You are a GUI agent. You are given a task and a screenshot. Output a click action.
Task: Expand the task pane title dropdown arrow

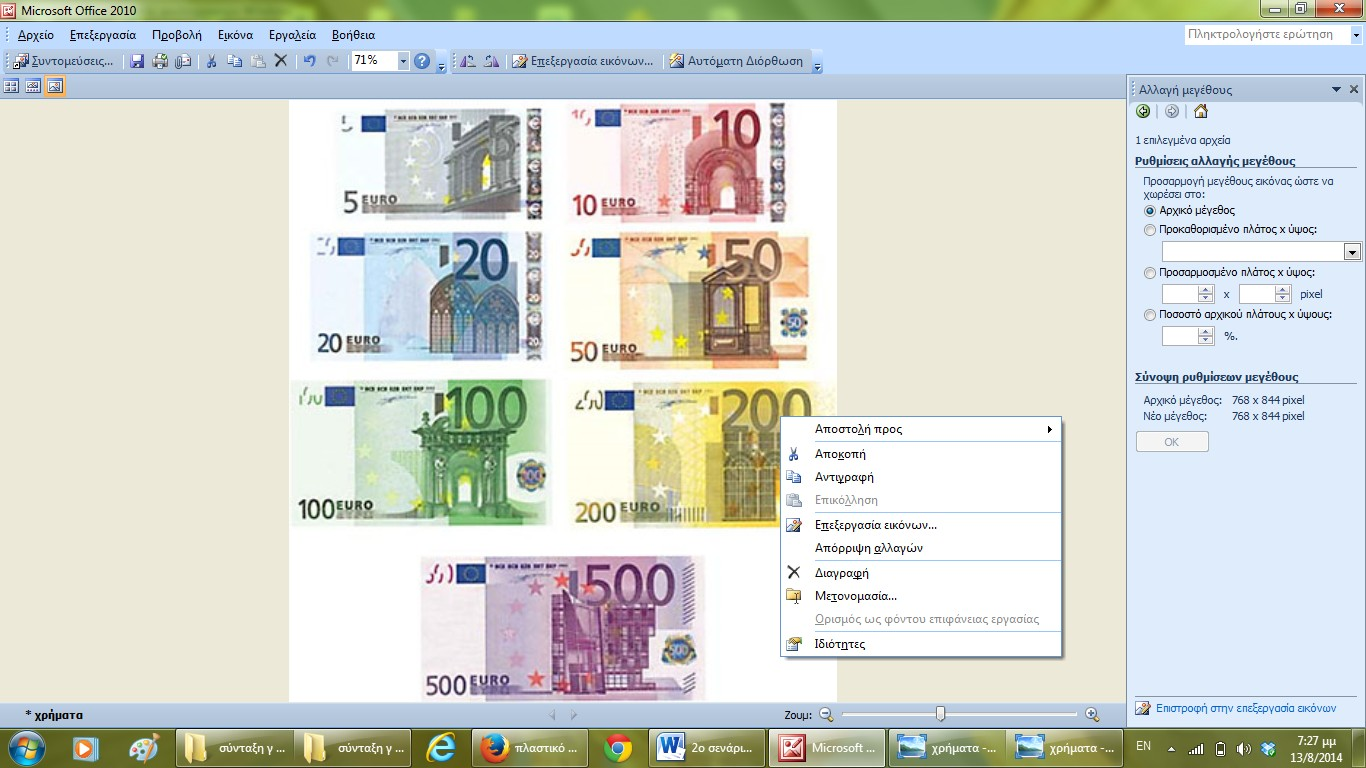click(1336, 89)
